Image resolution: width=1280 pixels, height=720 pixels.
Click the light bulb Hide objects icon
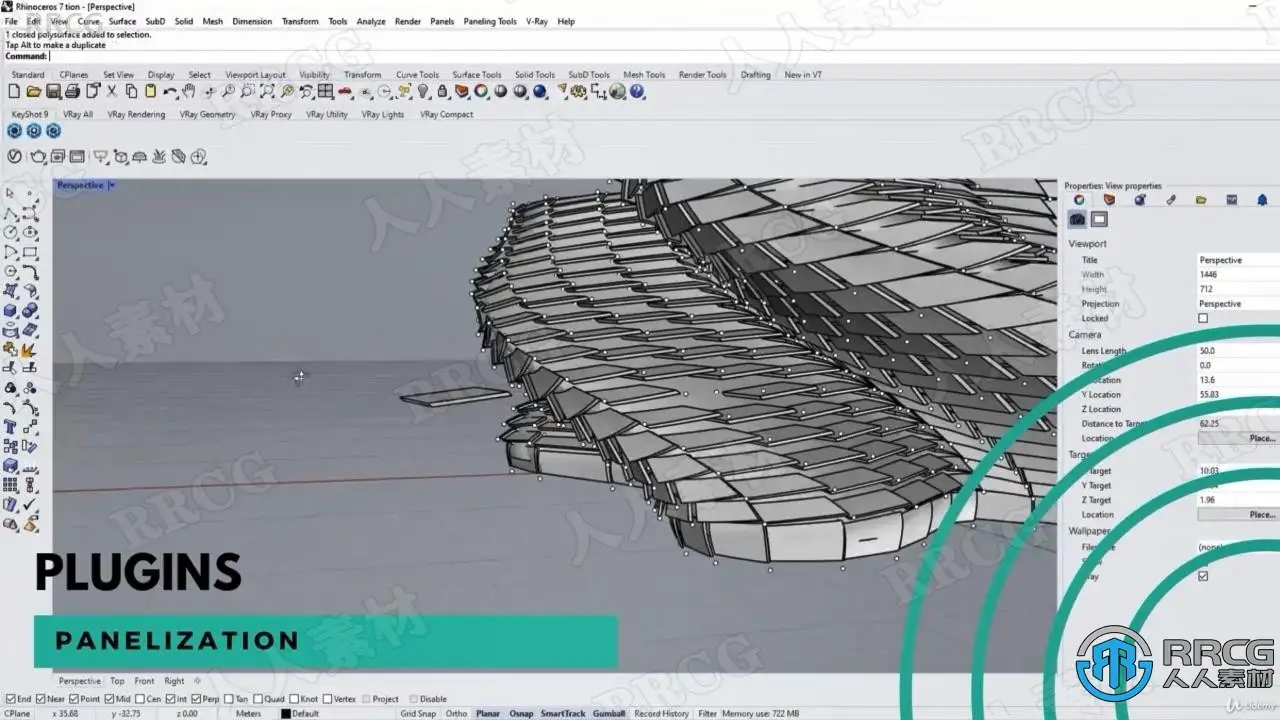[x=423, y=92]
